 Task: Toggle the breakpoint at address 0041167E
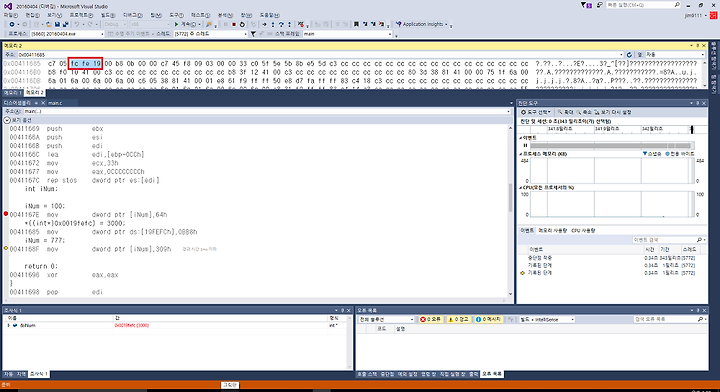click(6, 214)
